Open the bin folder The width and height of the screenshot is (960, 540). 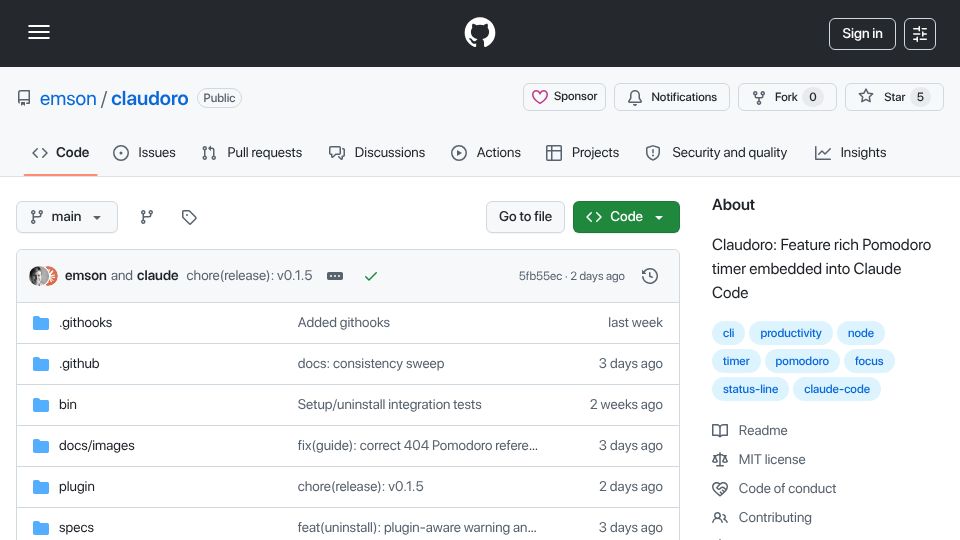coord(67,405)
